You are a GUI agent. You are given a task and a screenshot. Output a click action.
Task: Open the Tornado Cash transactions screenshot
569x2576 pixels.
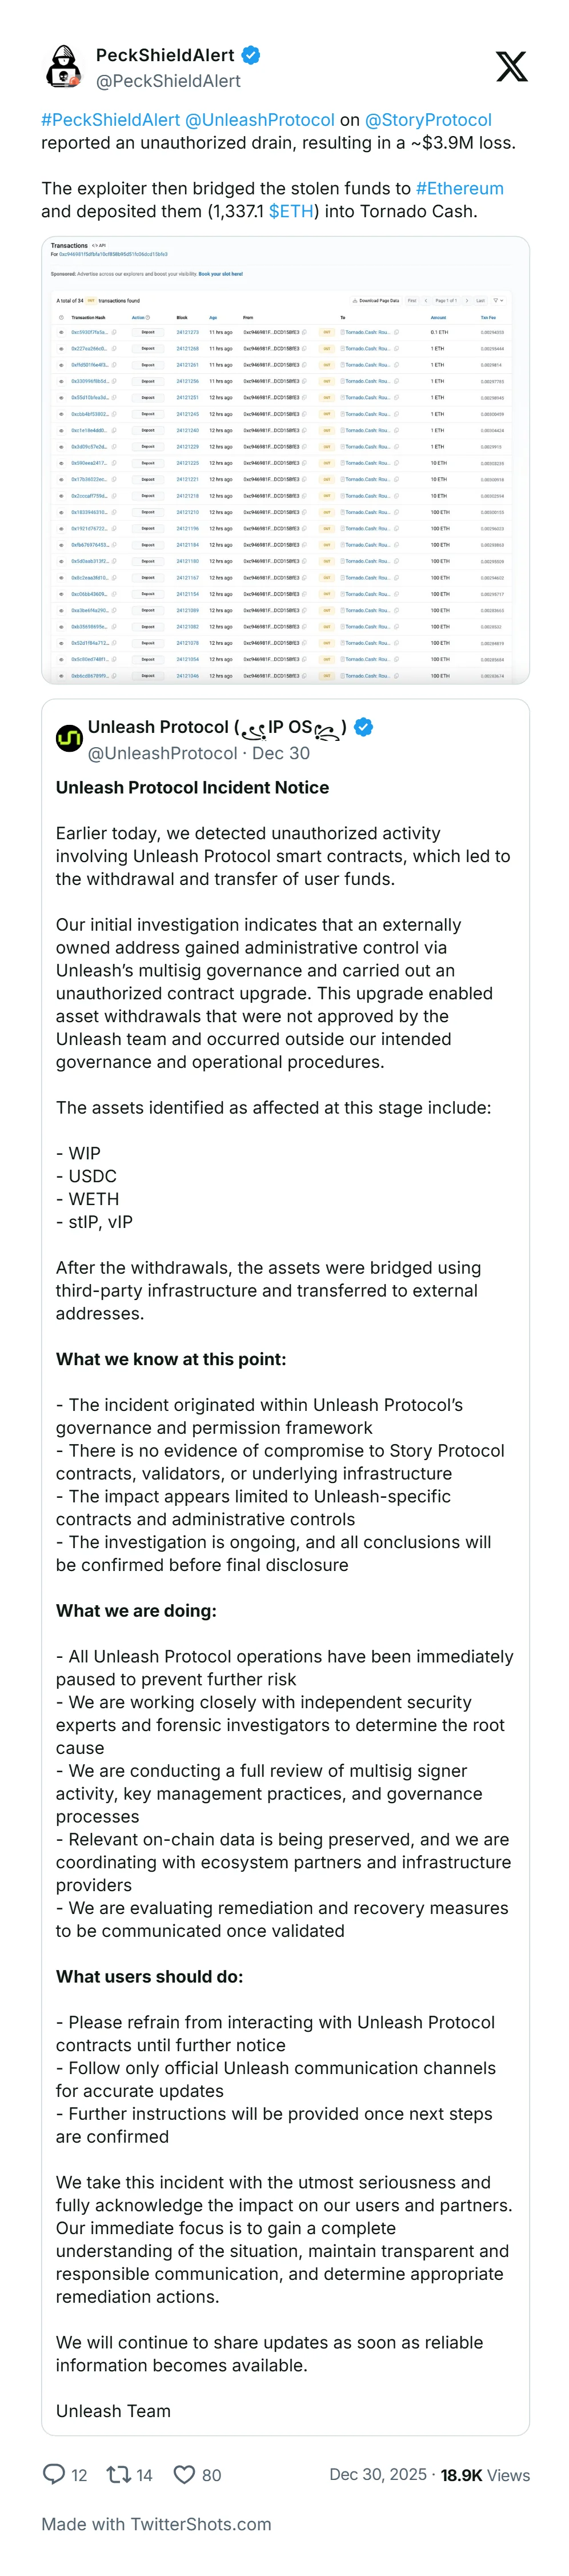coord(285,460)
